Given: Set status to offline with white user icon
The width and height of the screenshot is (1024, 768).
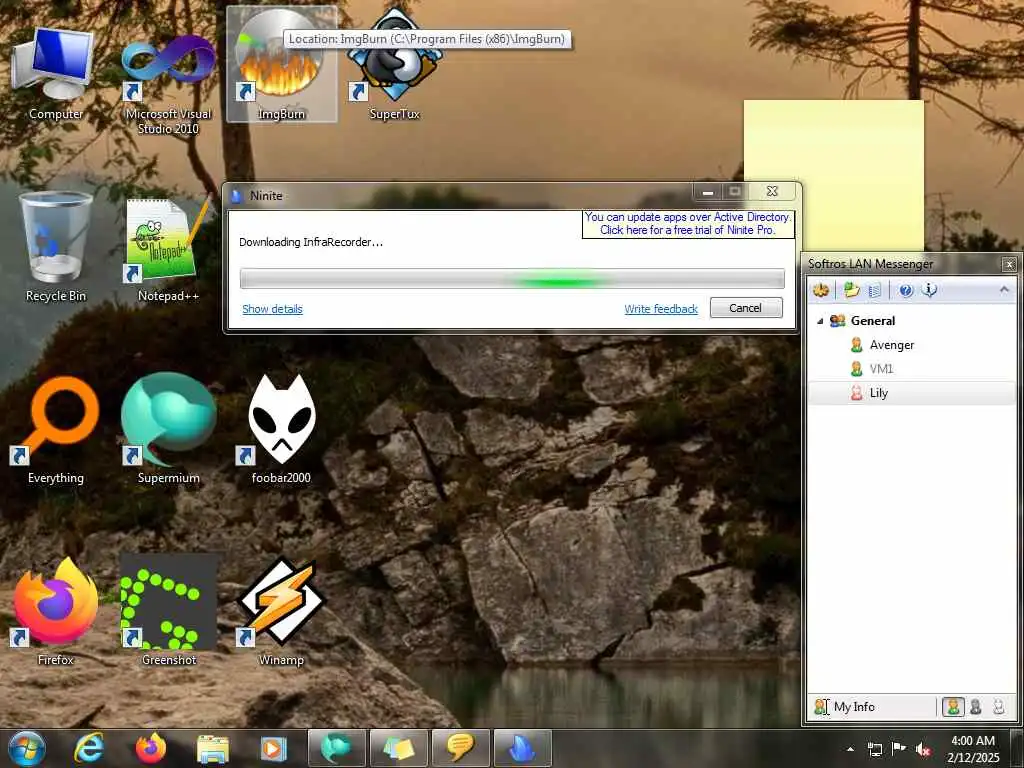Looking at the screenshot, I should tap(999, 707).
